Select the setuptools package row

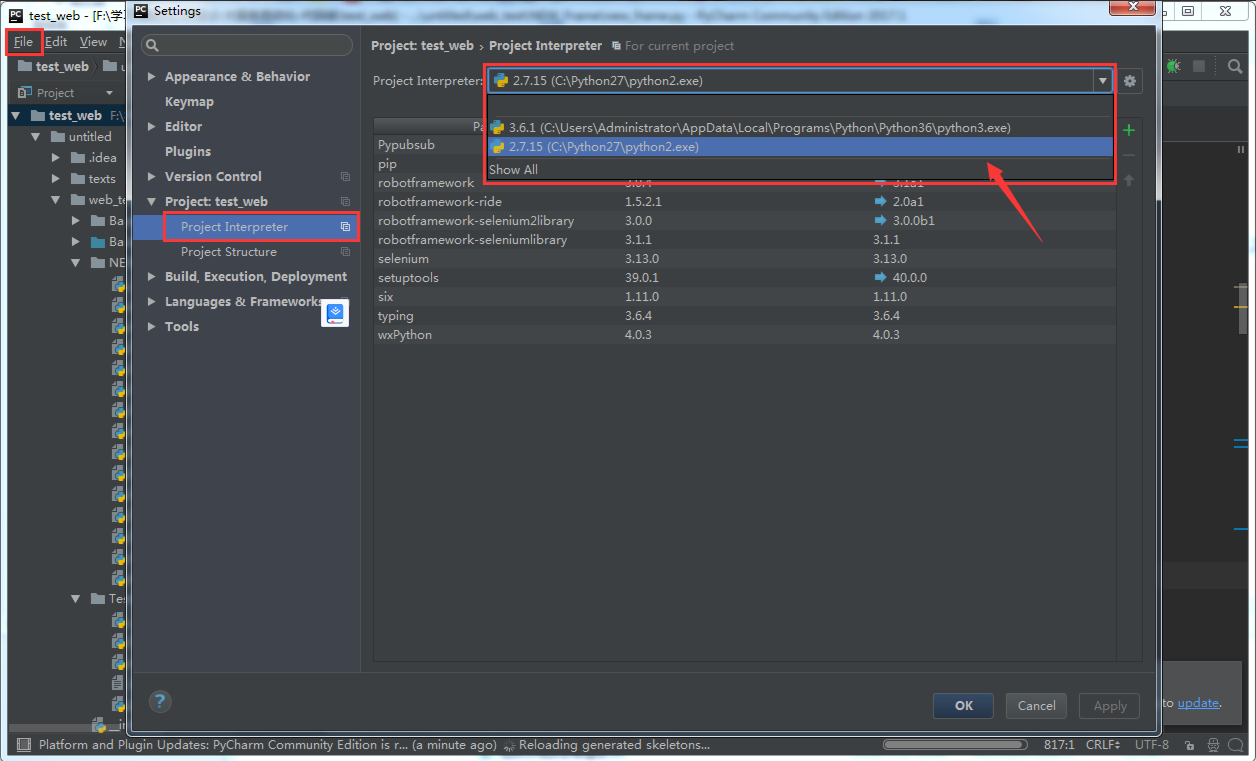pos(745,278)
